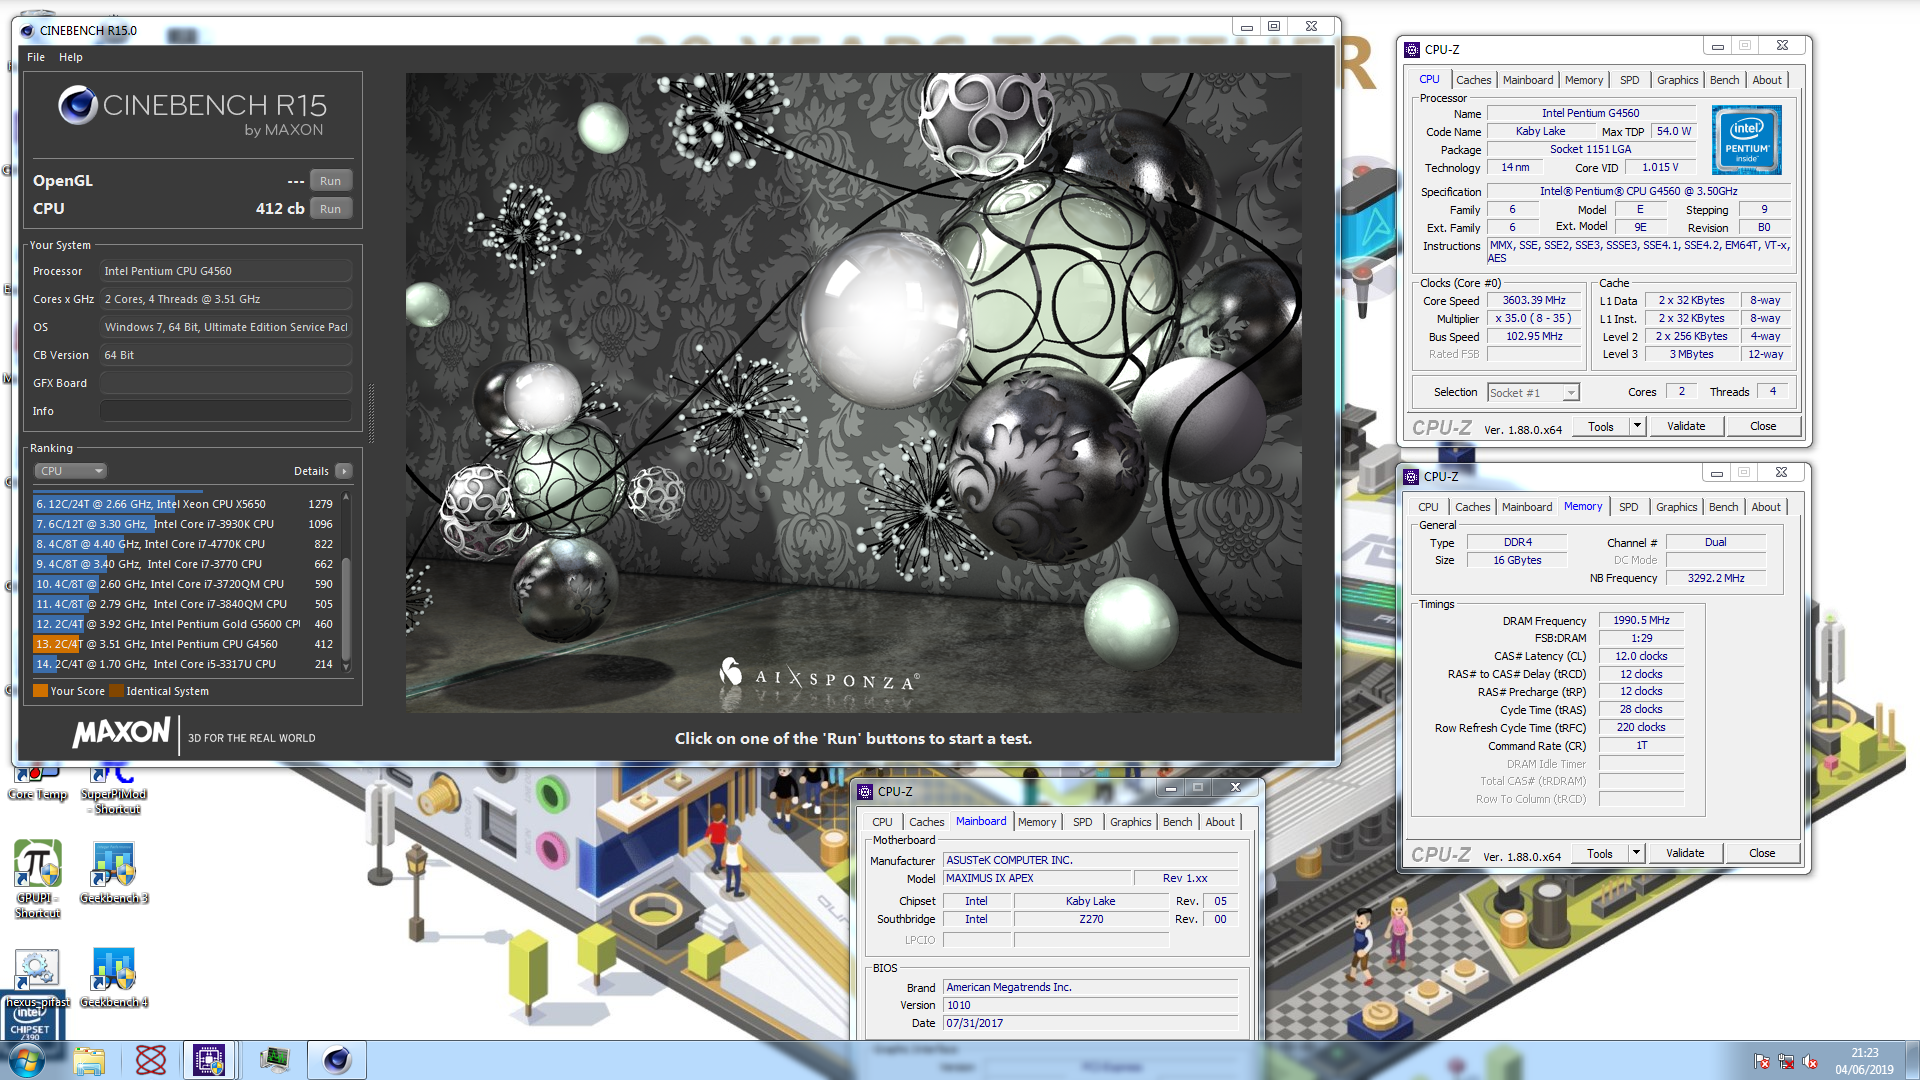1920x1080 pixels.
Task: Click the Windows Start orb
Action: point(27,1060)
